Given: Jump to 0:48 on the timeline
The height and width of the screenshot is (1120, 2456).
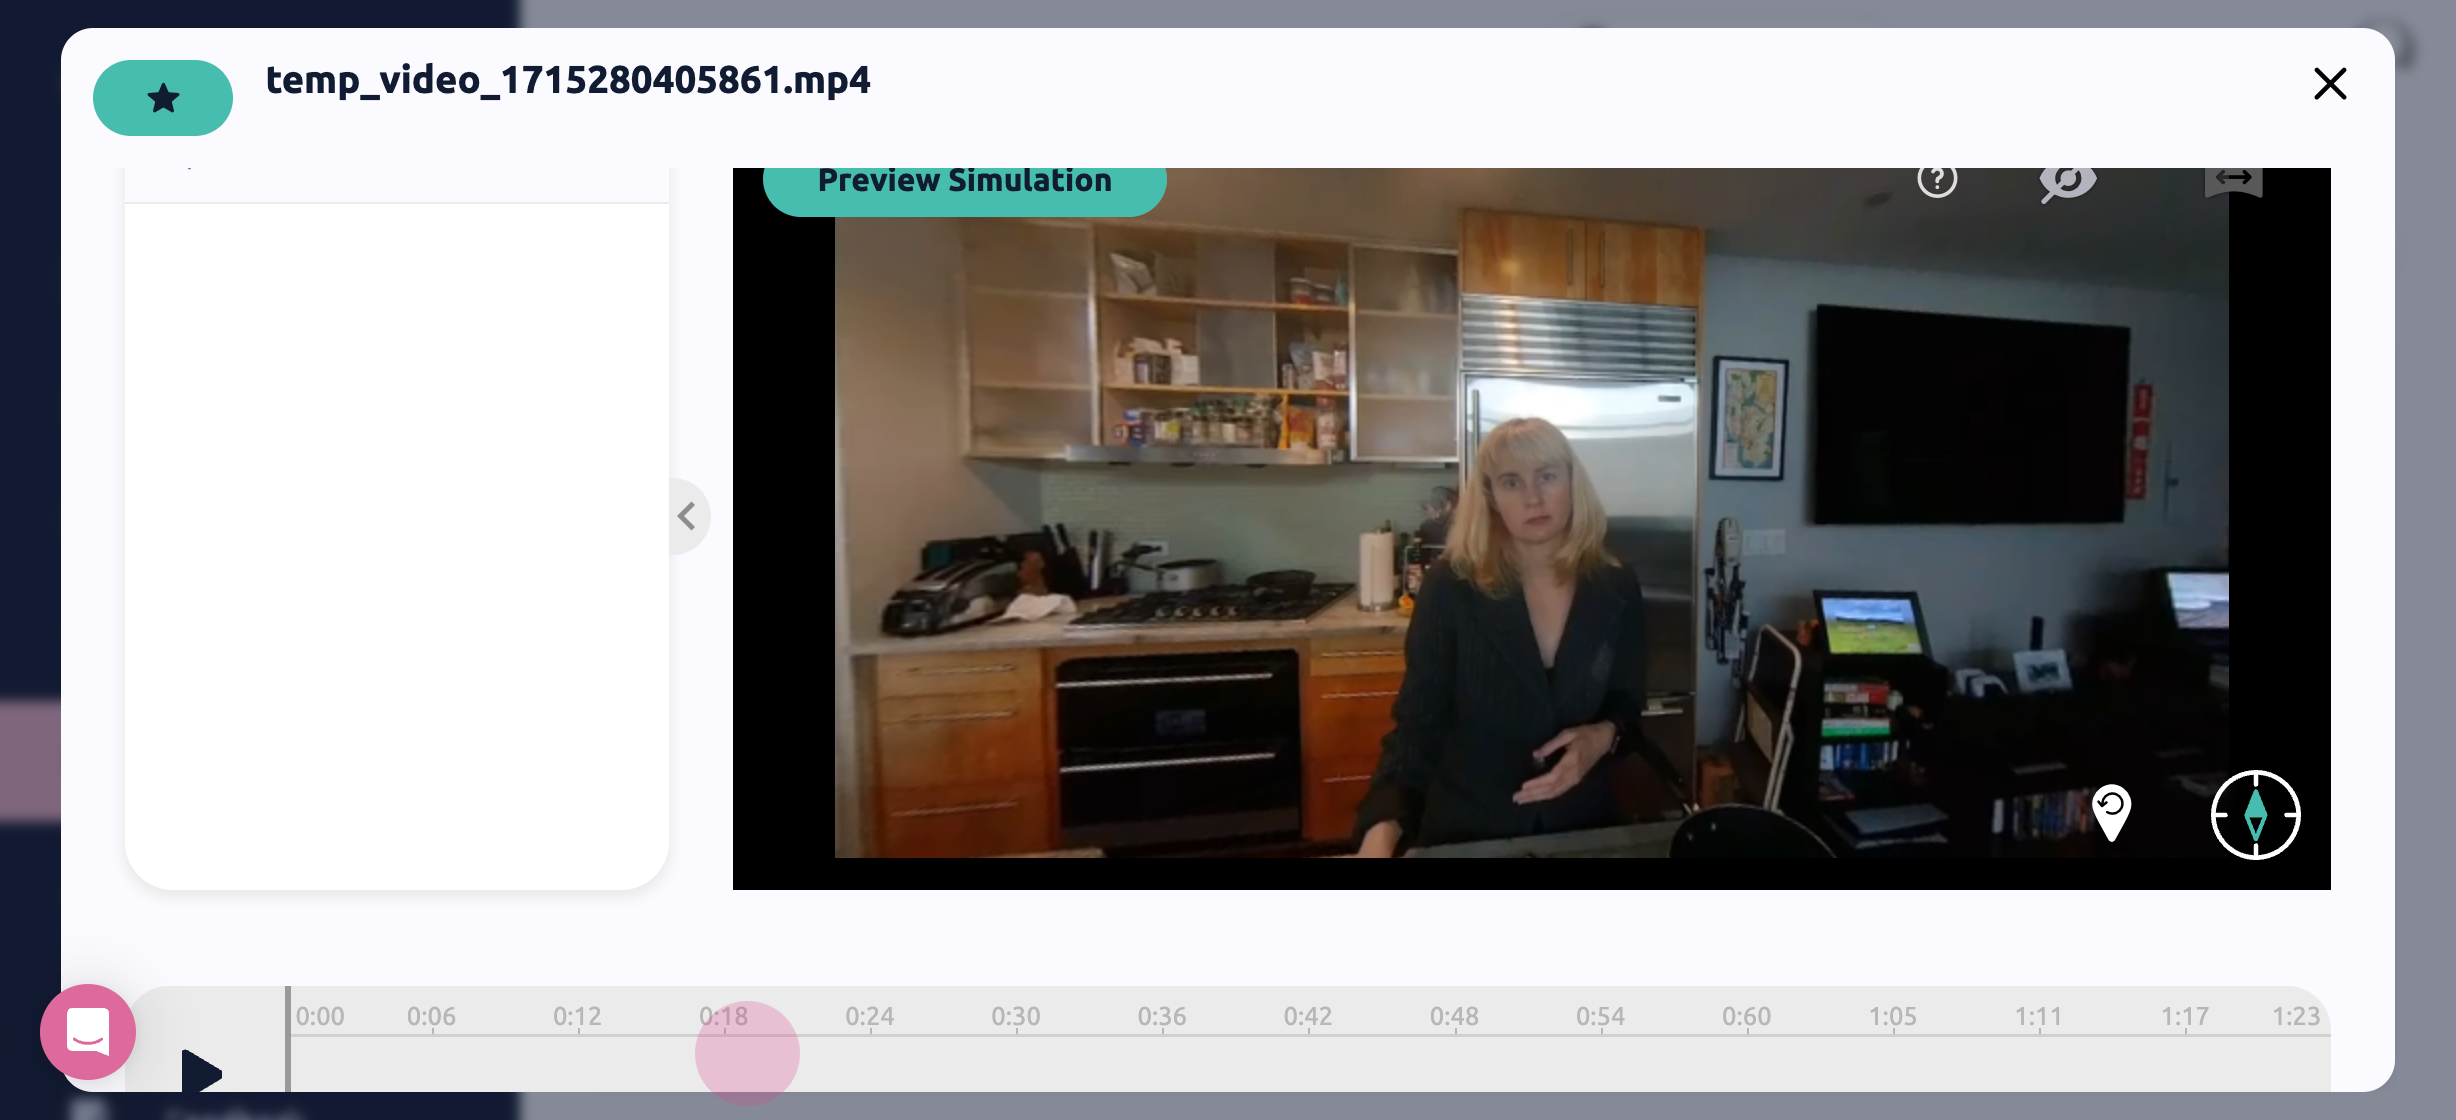Looking at the screenshot, I should pos(1454,1019).
